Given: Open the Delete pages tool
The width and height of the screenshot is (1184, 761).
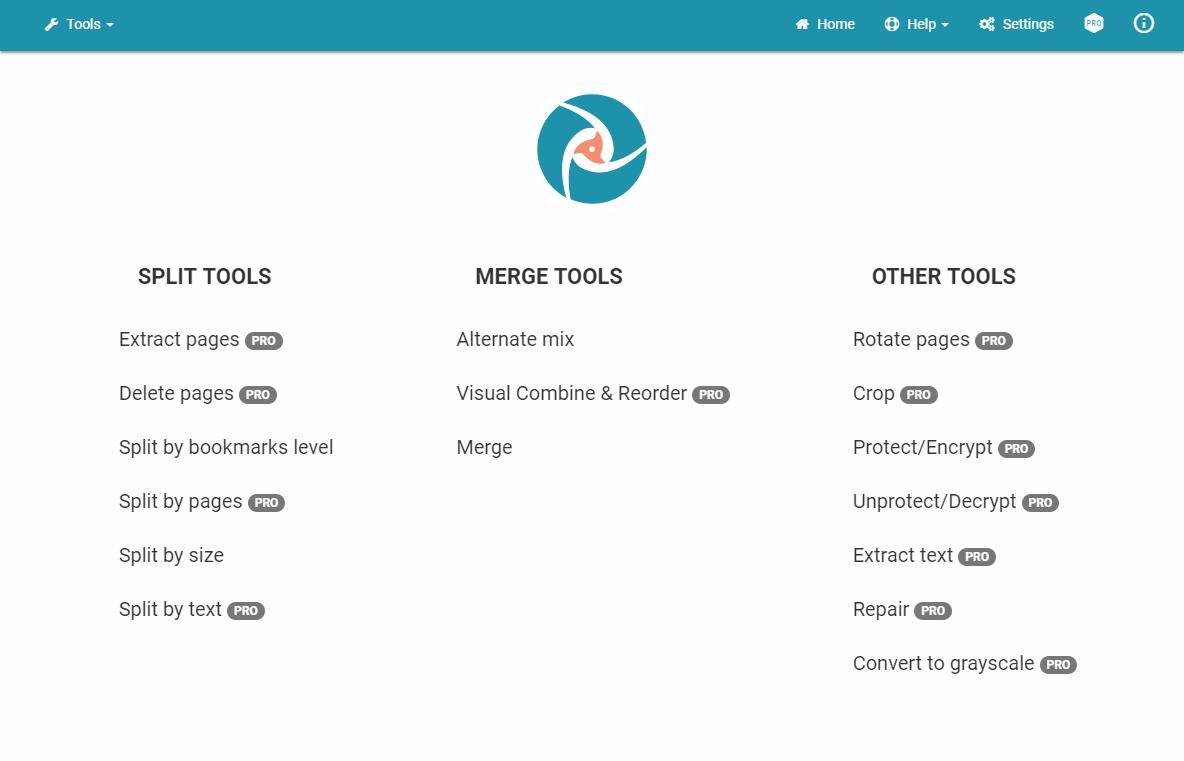Looking at the screenshot, I should pyautogui.click(x=176, y=393).
